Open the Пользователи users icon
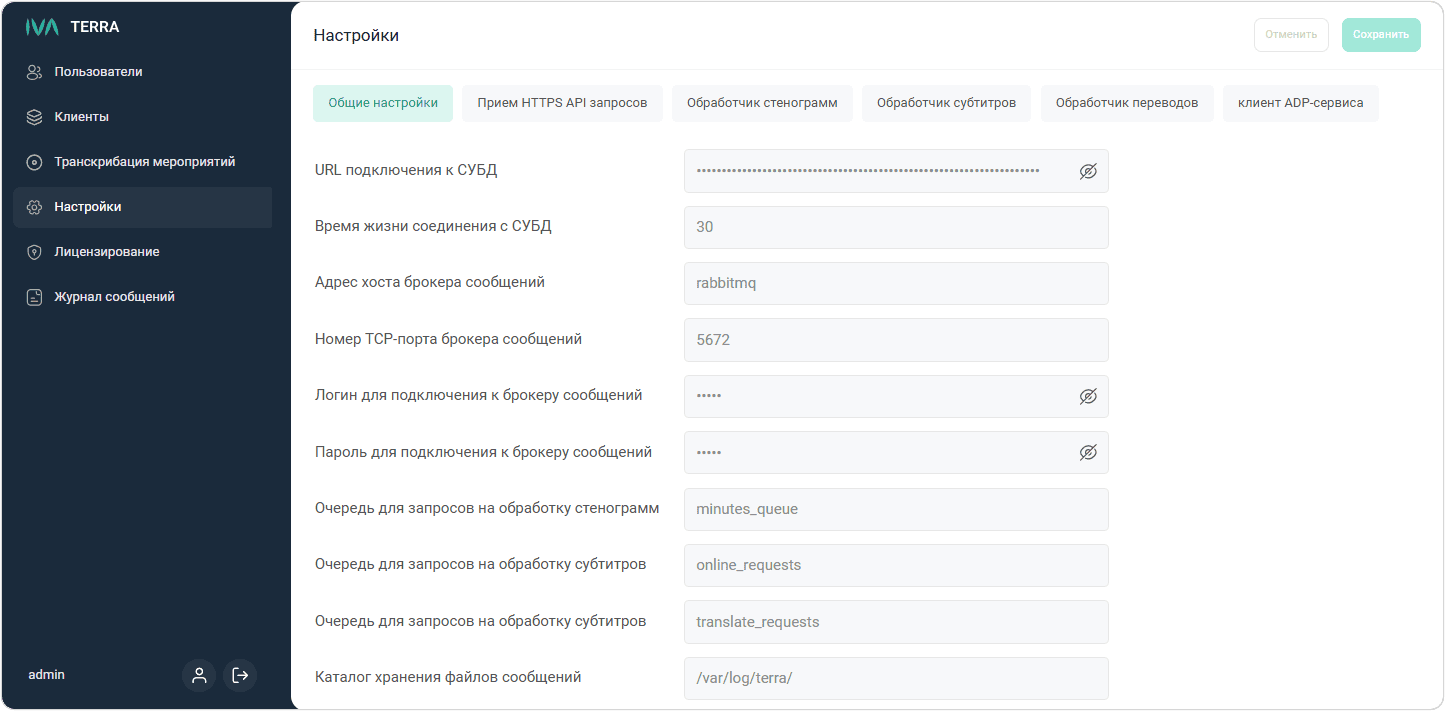The height and width of the screenshot is (711, 1445). pos(34,72)
